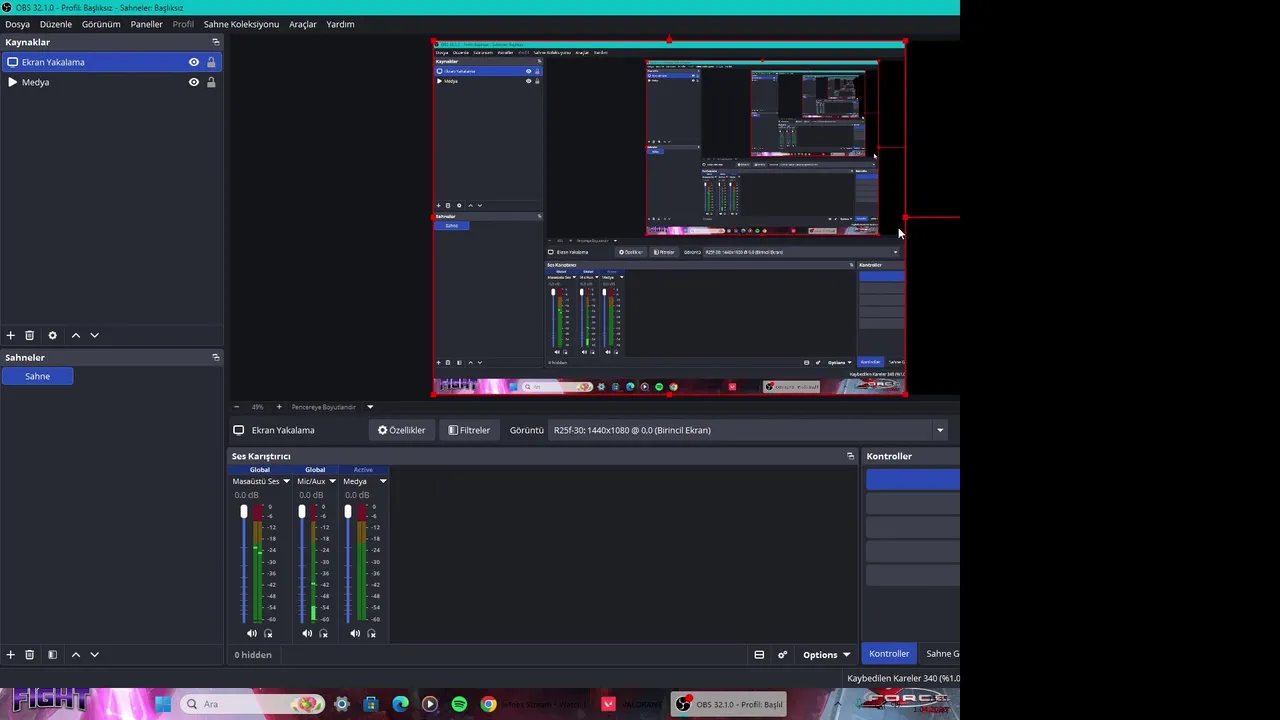Viewport: 1280px width, 720px height.
Task: Click Pencereye Boyutlandır scaling button
Action: 324,407
